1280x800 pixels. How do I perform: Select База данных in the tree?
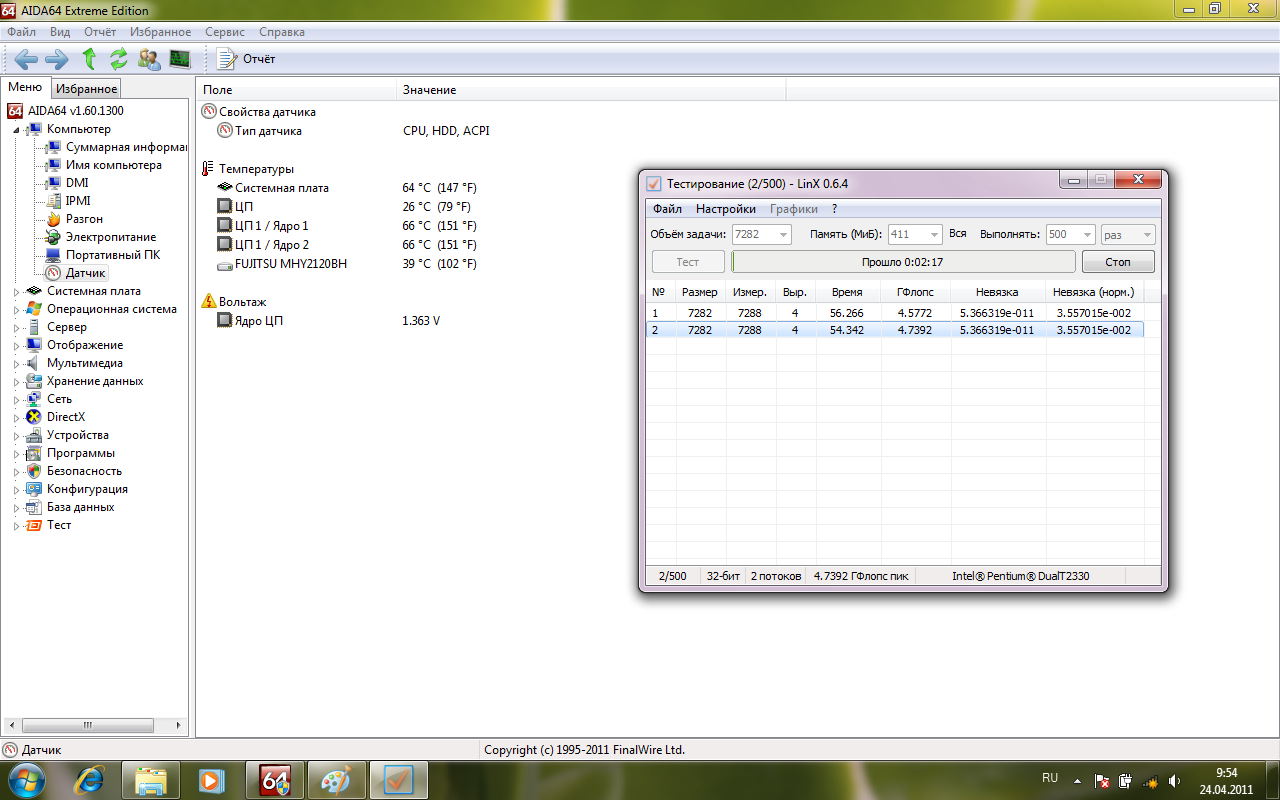coord(80,507)
